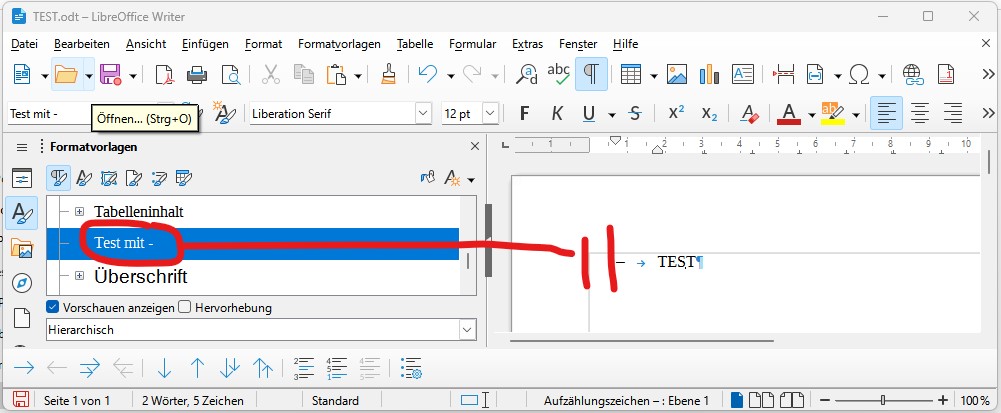Image resolution: width=1001 pixels, height=413 pixels.
Task: Align text left
Action: coord(886,114)
